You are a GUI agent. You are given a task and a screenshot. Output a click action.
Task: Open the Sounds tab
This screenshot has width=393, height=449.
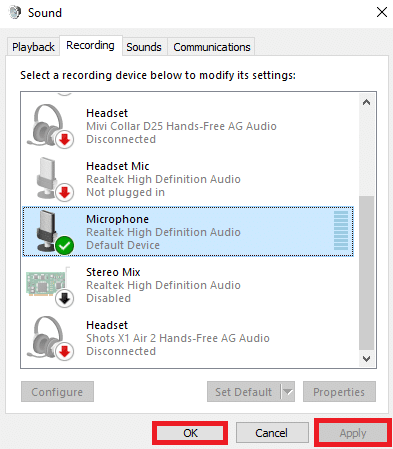point(144,47)
